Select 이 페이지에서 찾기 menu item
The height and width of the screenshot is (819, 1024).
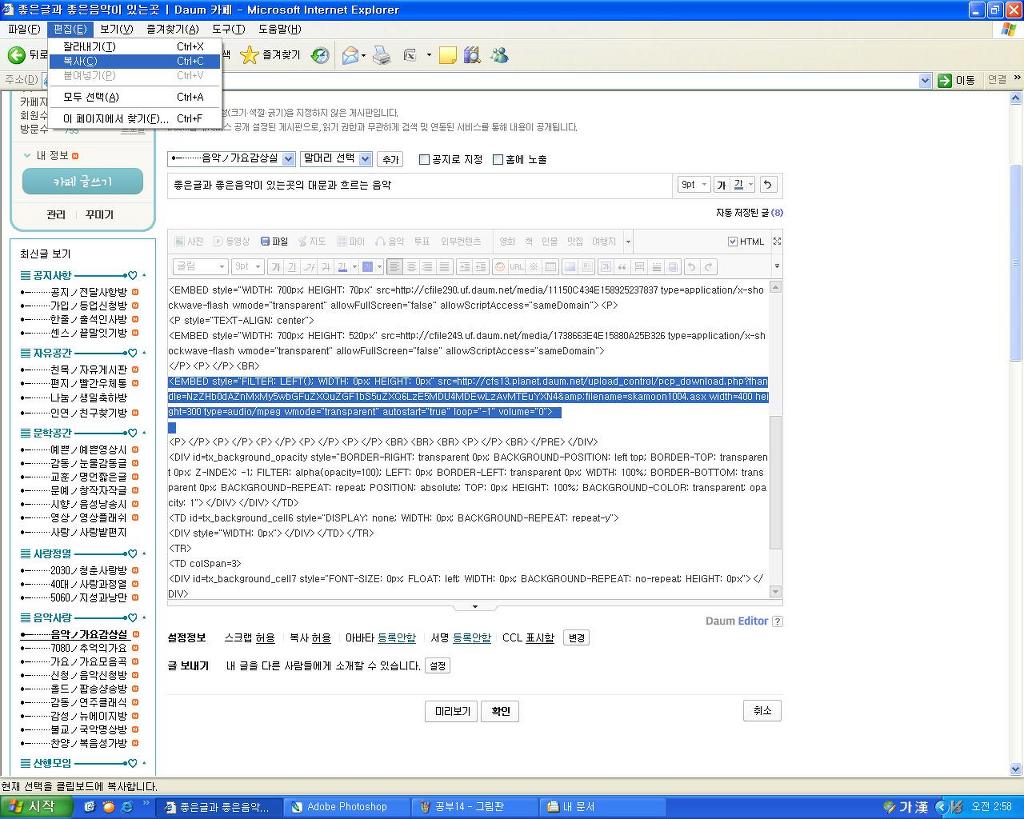[135, 118]
